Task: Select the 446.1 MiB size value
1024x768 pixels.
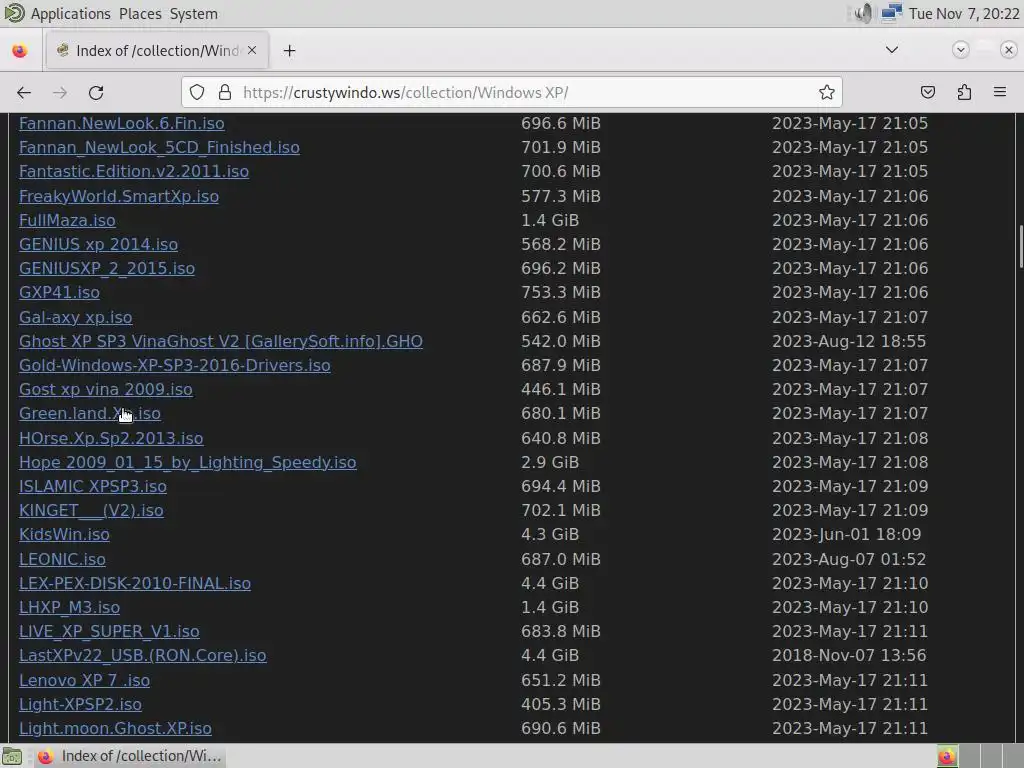Action: (560, 390)
